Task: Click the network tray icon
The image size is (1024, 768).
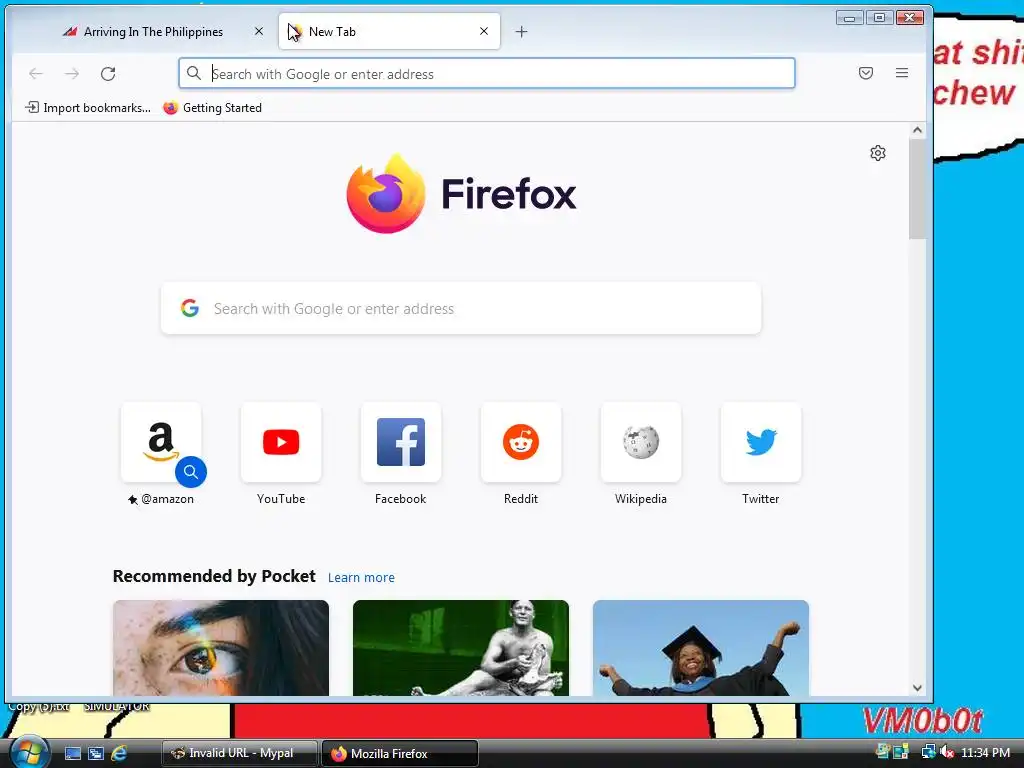Action: click(928, 752)
